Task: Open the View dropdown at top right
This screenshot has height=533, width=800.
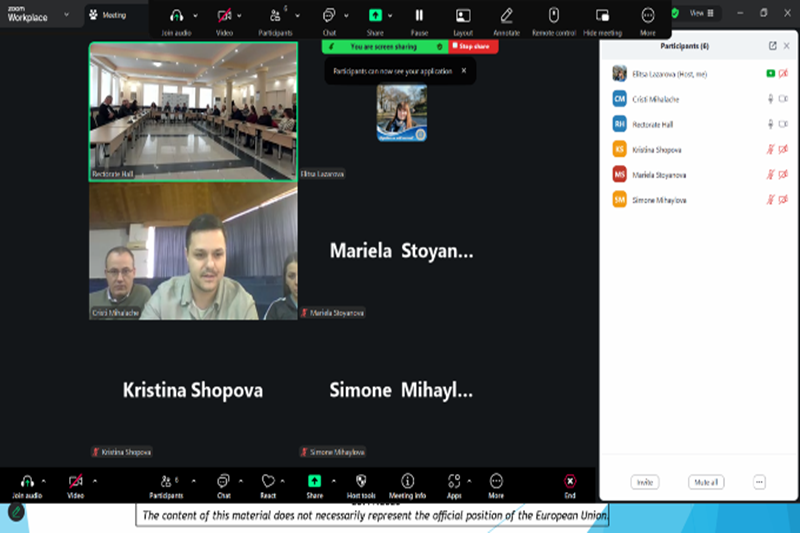Action: point(703,13)
